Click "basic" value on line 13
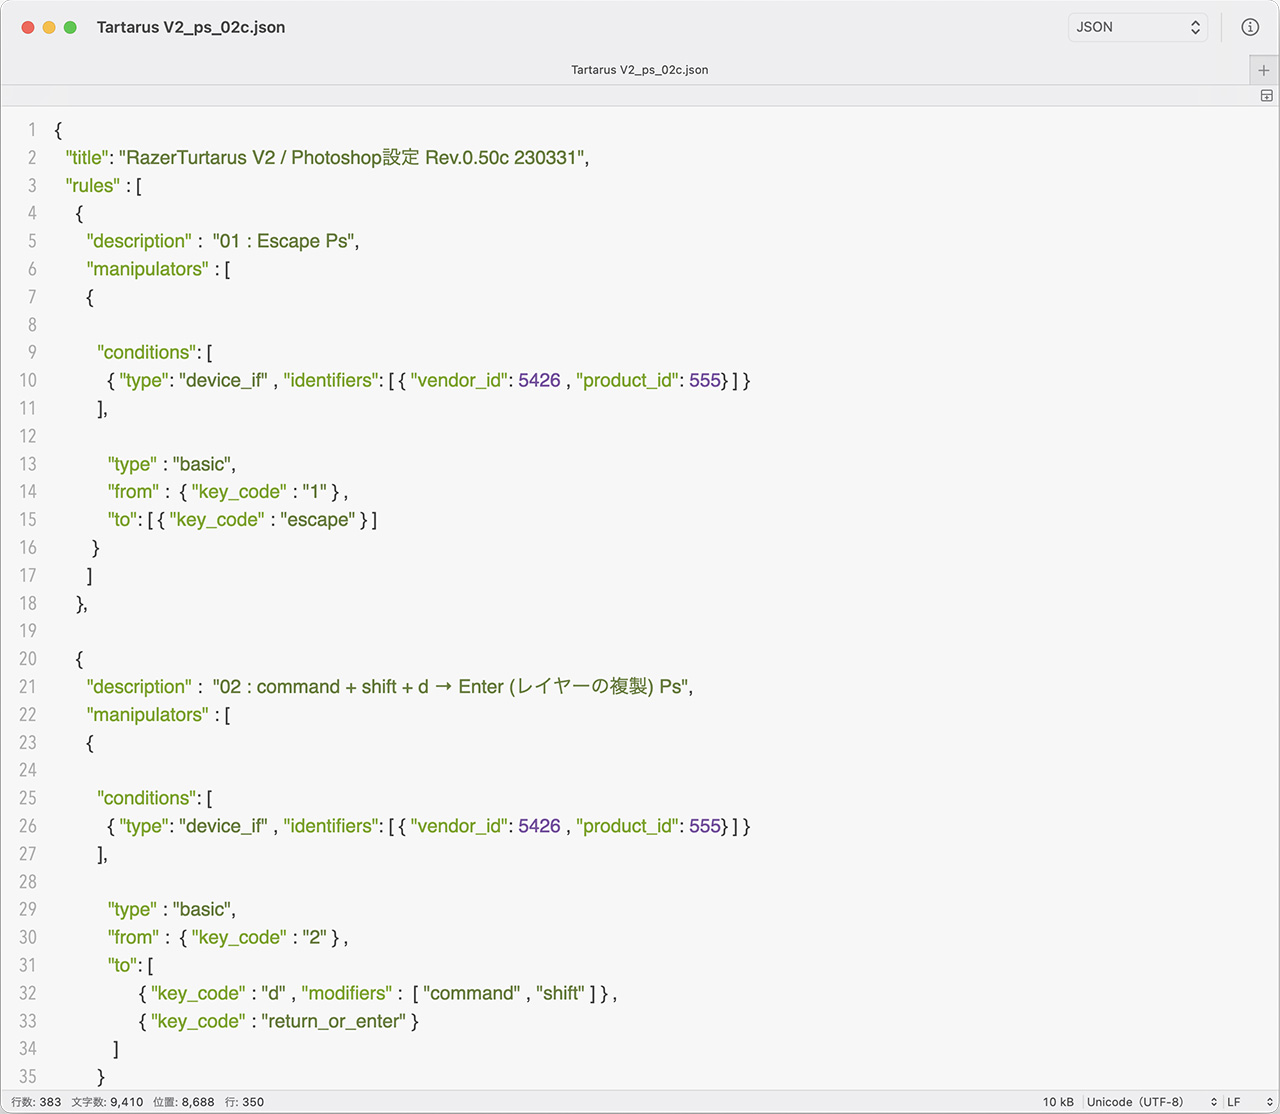The height and width of the screenshot is (1114, 1280). (202, 464)
